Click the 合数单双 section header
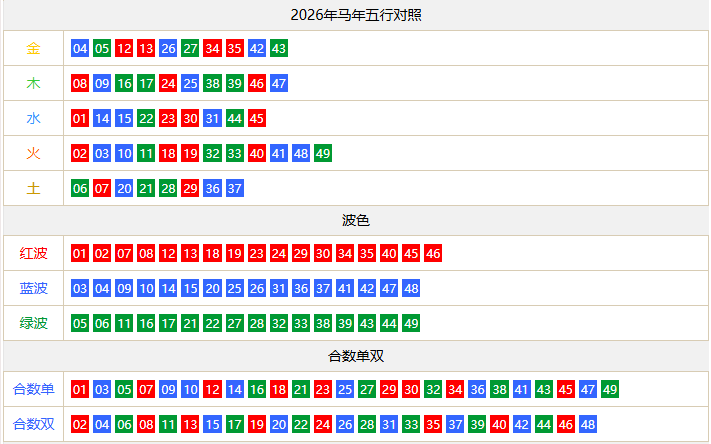711x444 pixels. pos(356,356)
